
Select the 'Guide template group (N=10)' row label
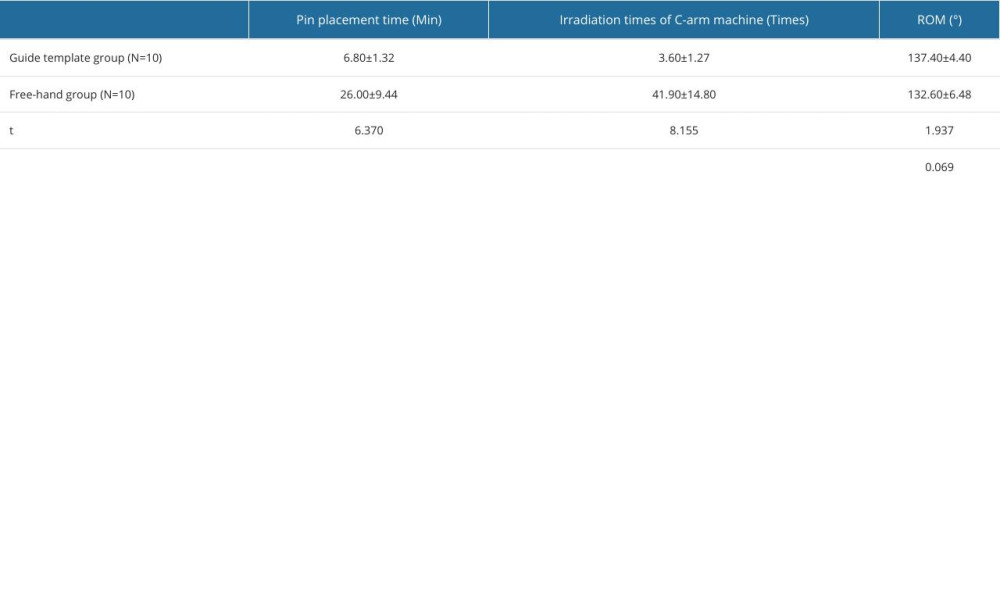pos(85,58)
